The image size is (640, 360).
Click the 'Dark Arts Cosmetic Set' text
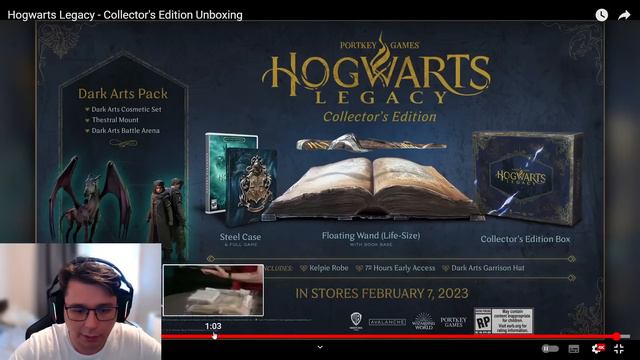pos(126,109)
